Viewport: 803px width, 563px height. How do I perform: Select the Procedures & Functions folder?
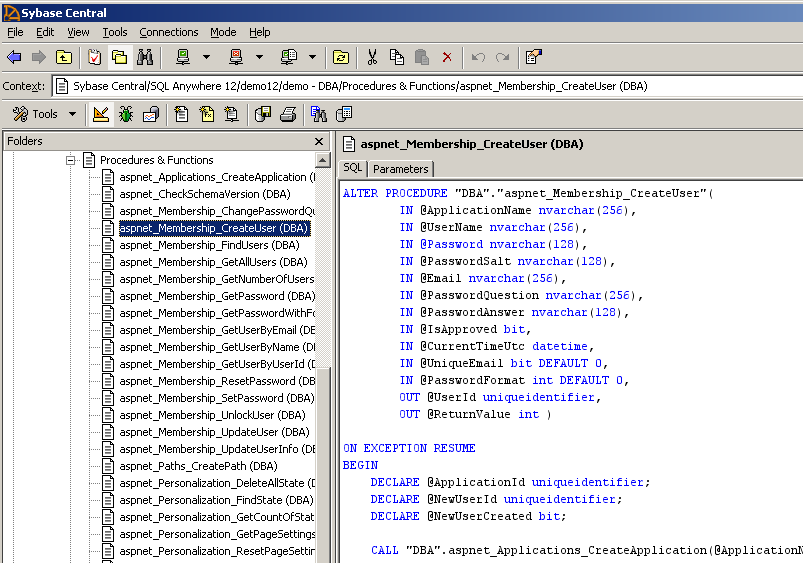pos(156,160)
